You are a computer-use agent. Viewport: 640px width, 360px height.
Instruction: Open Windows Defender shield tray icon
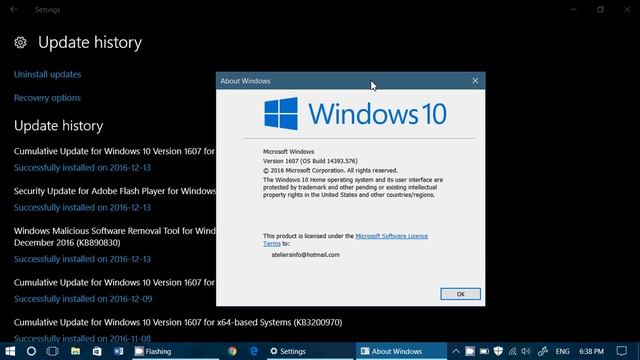498,351
